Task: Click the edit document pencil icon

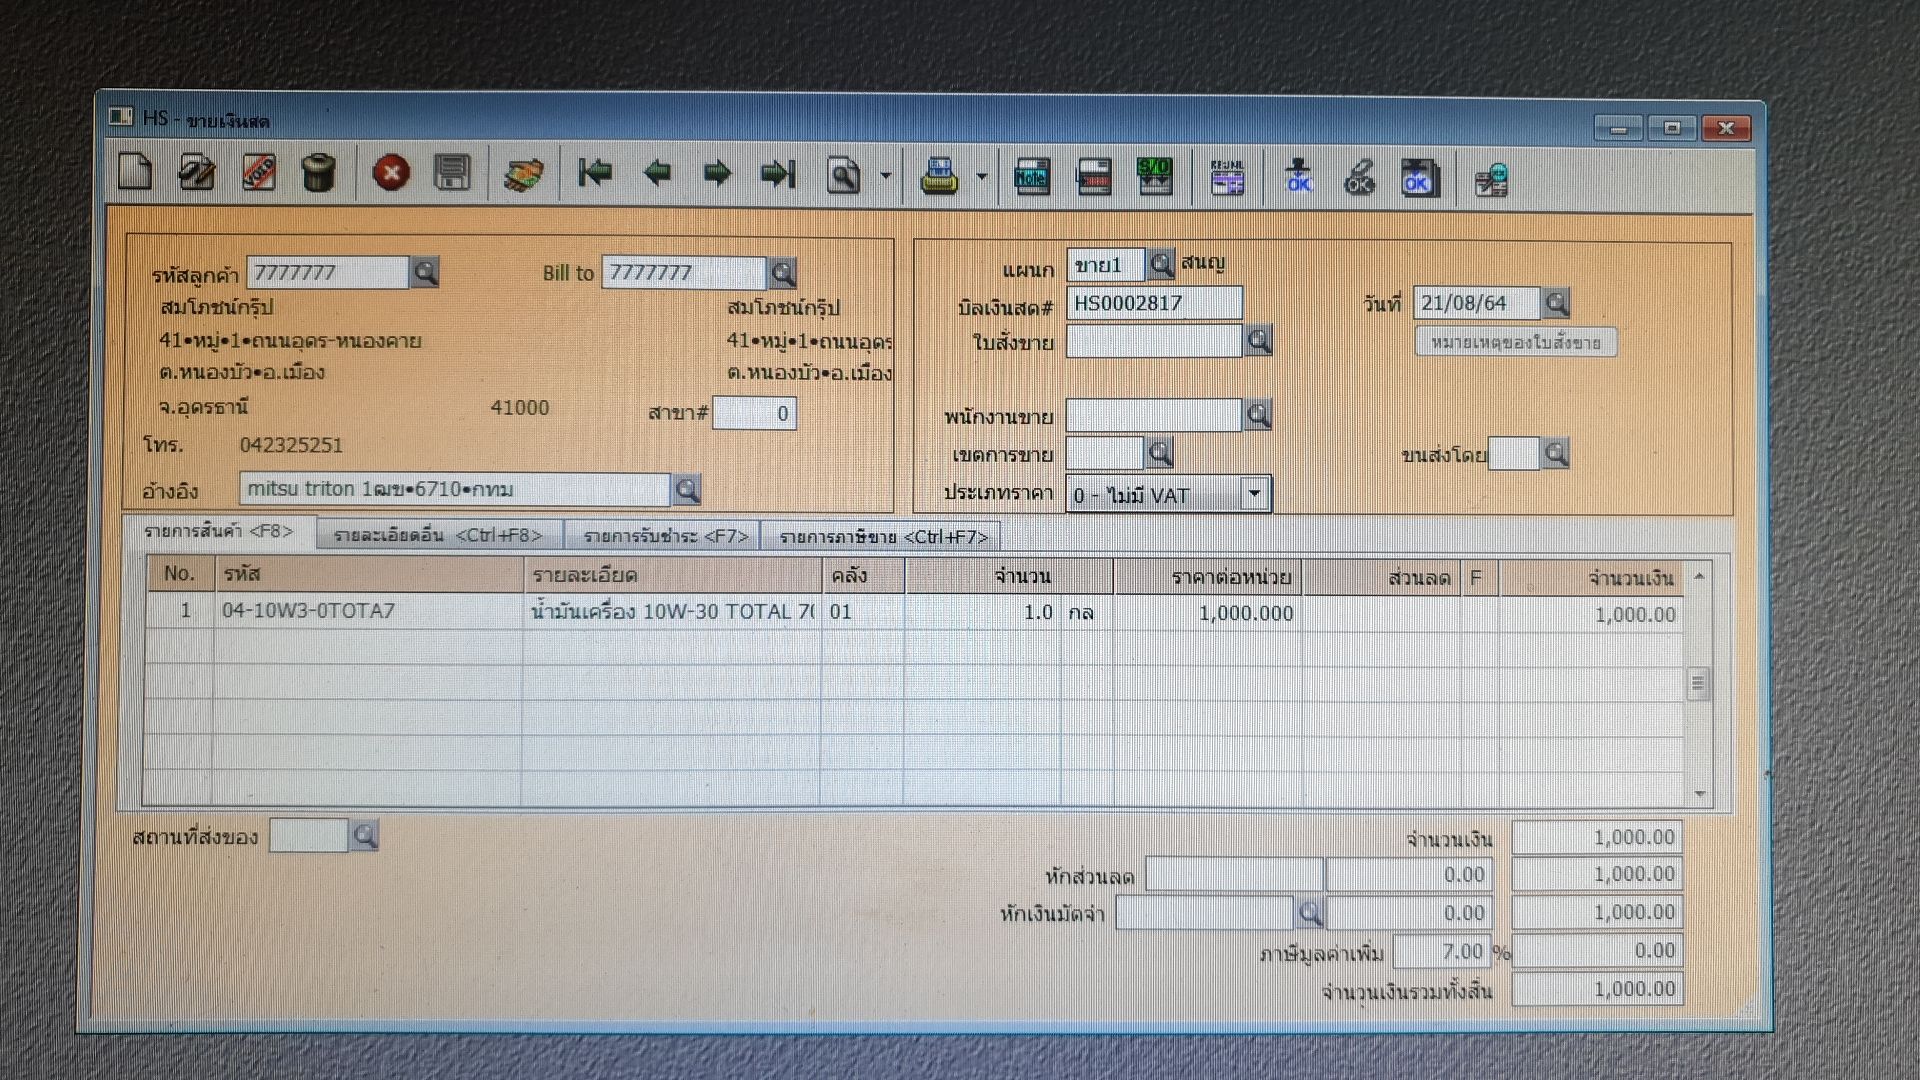Action: point(197,172)
